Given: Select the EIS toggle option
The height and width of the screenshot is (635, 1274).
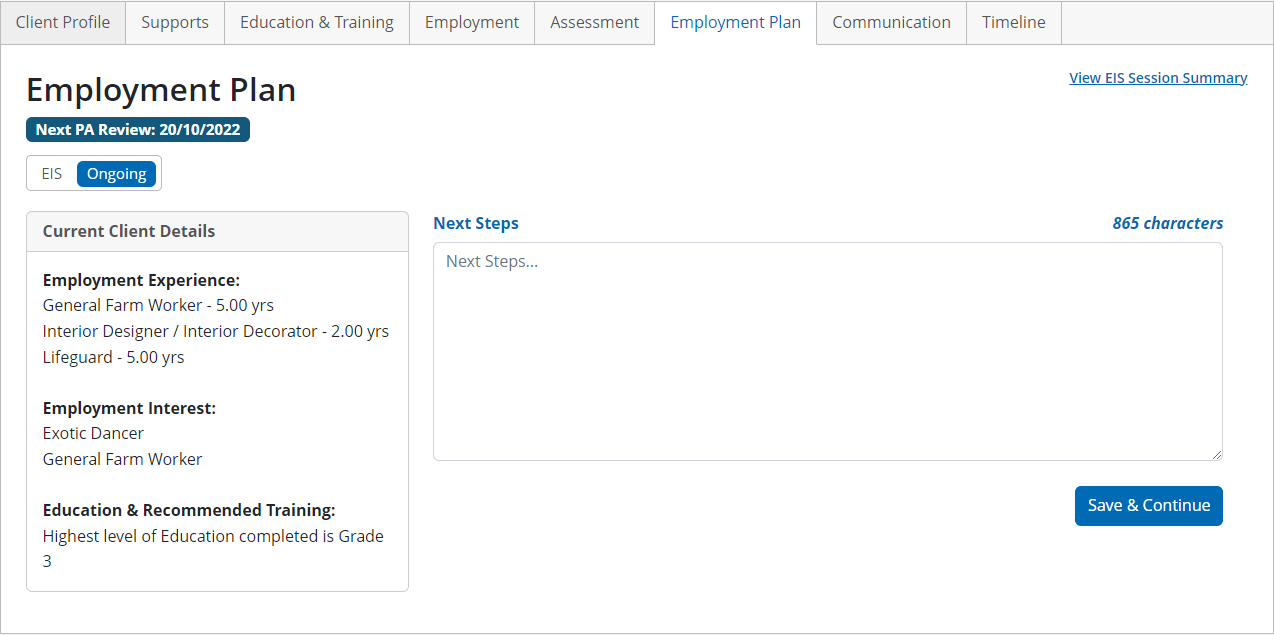Looking at the screenshot, I should [52, 174].
